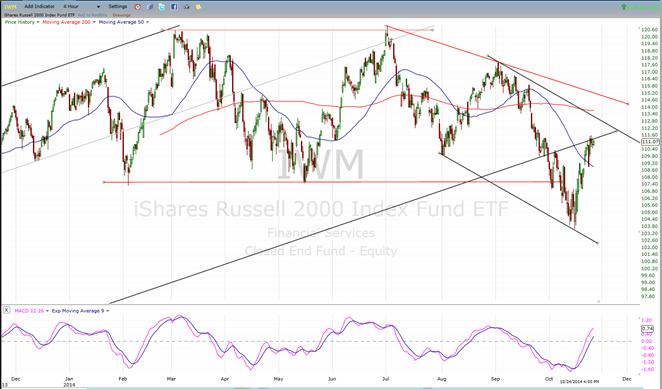Click the camera snapshot icon

pyautogui.click(x=186, y=7)
